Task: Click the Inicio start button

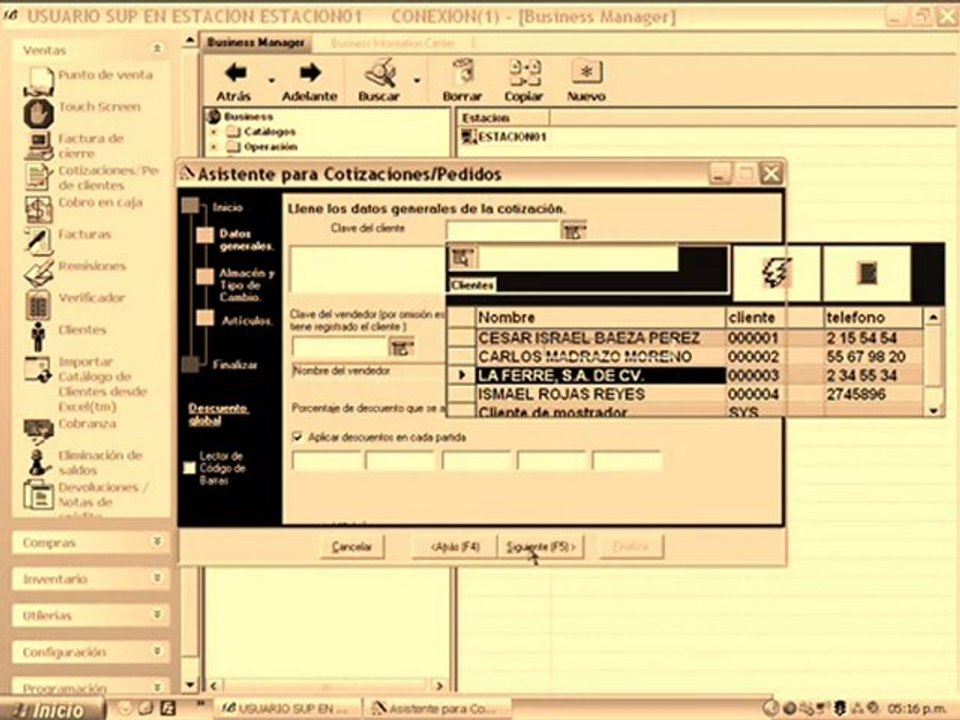Action: [51, 710]
